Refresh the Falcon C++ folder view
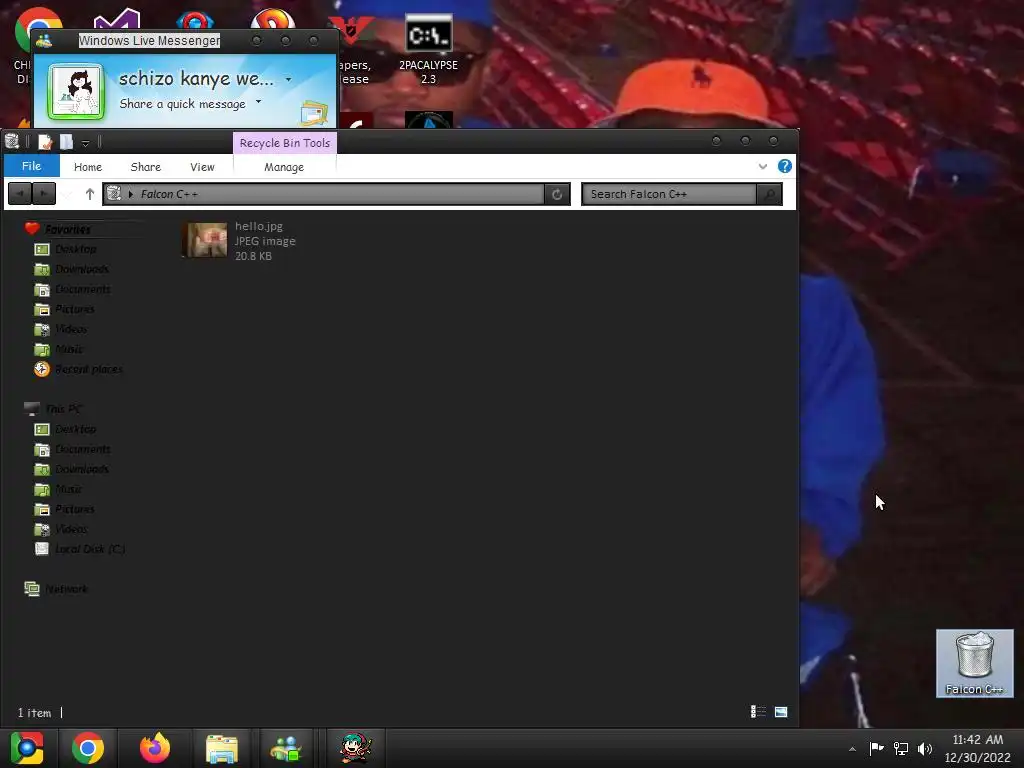The width and height of the screenshot is (1024, 768). coord(557,194)
